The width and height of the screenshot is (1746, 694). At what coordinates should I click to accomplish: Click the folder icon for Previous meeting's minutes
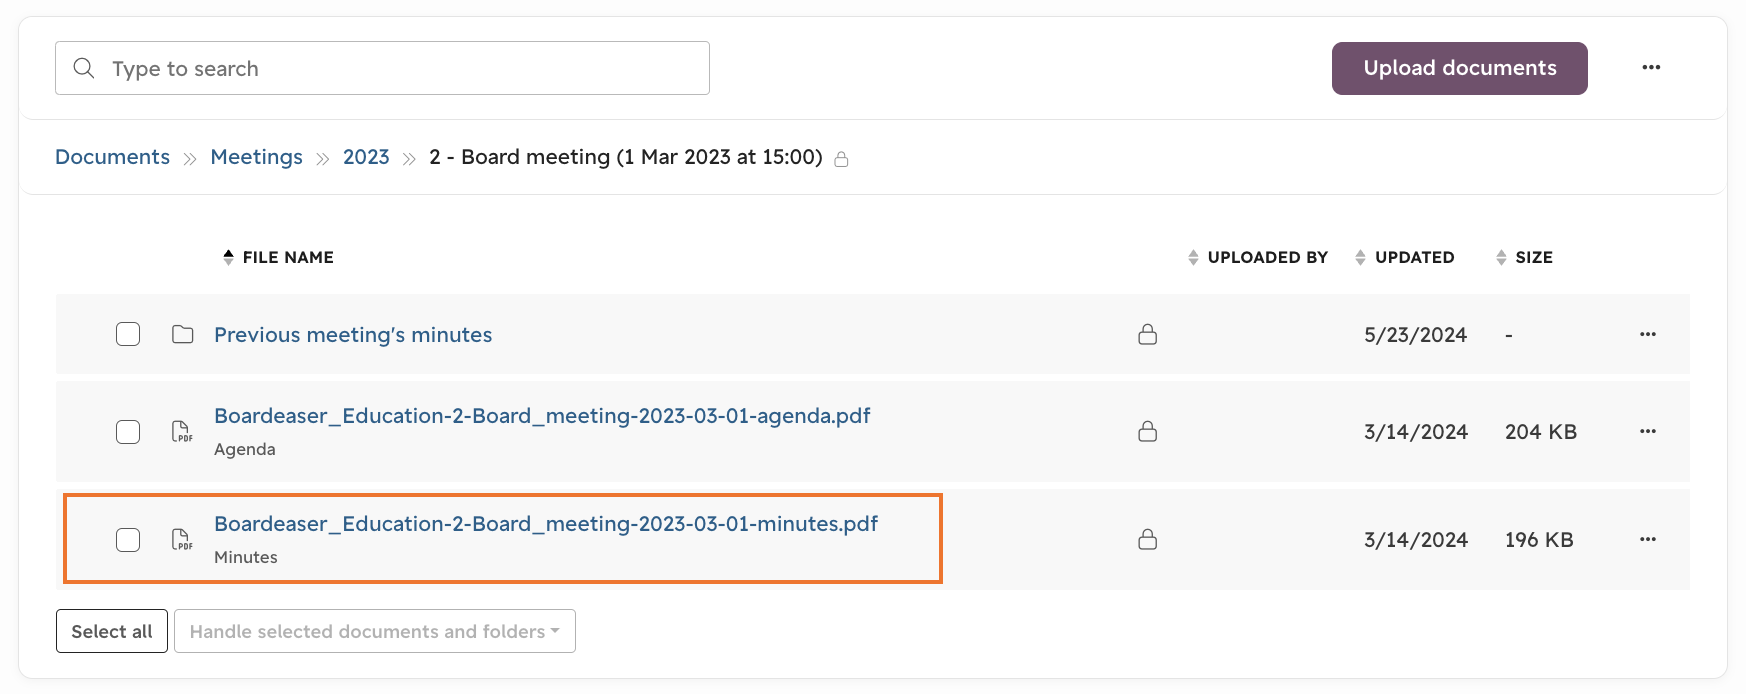182,334
